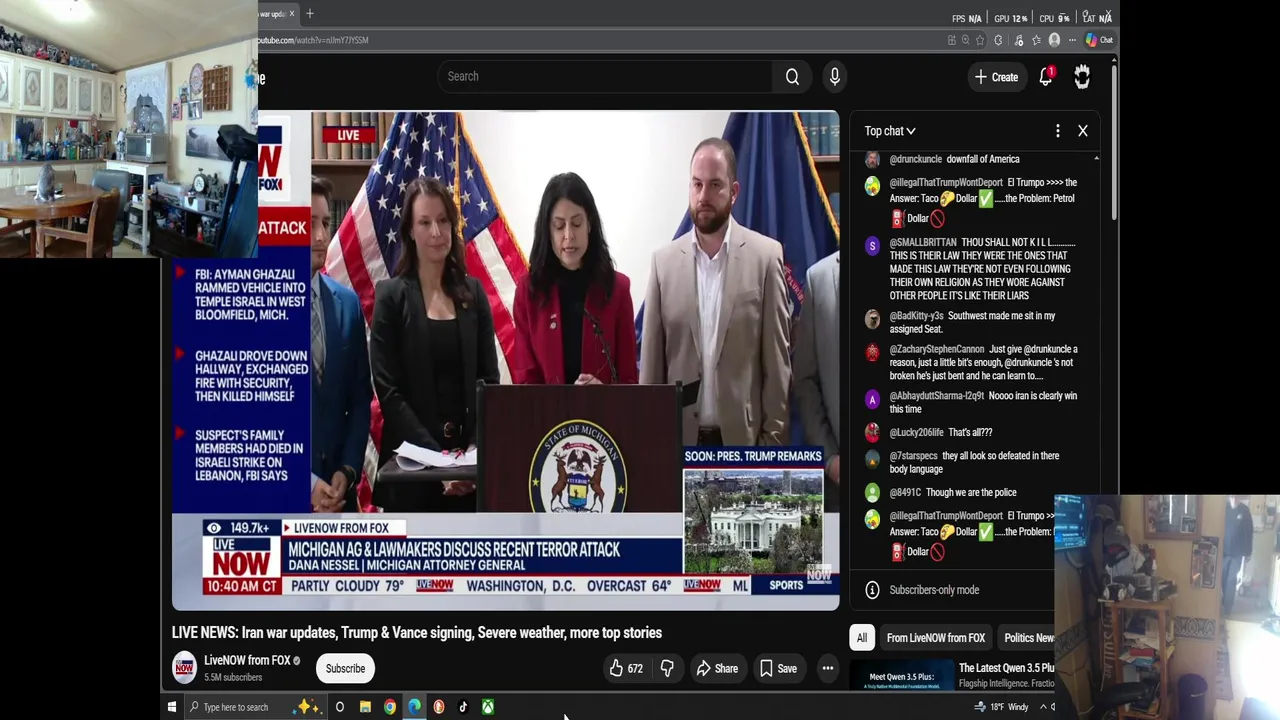Click the @SMALLBRITTAN chat username
The height and width of the screenshot is (720, 1280).
point(923,242)
